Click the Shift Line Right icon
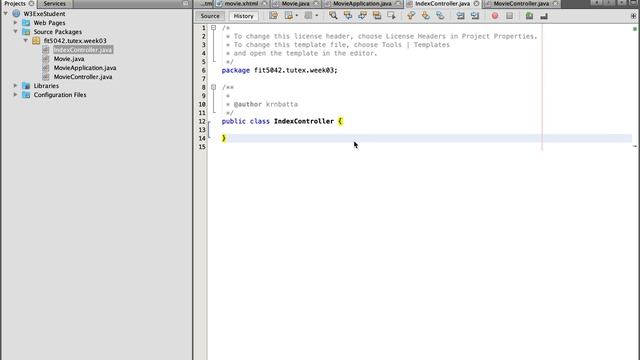The width and height of the screenshot is (640, 360). 475,16
